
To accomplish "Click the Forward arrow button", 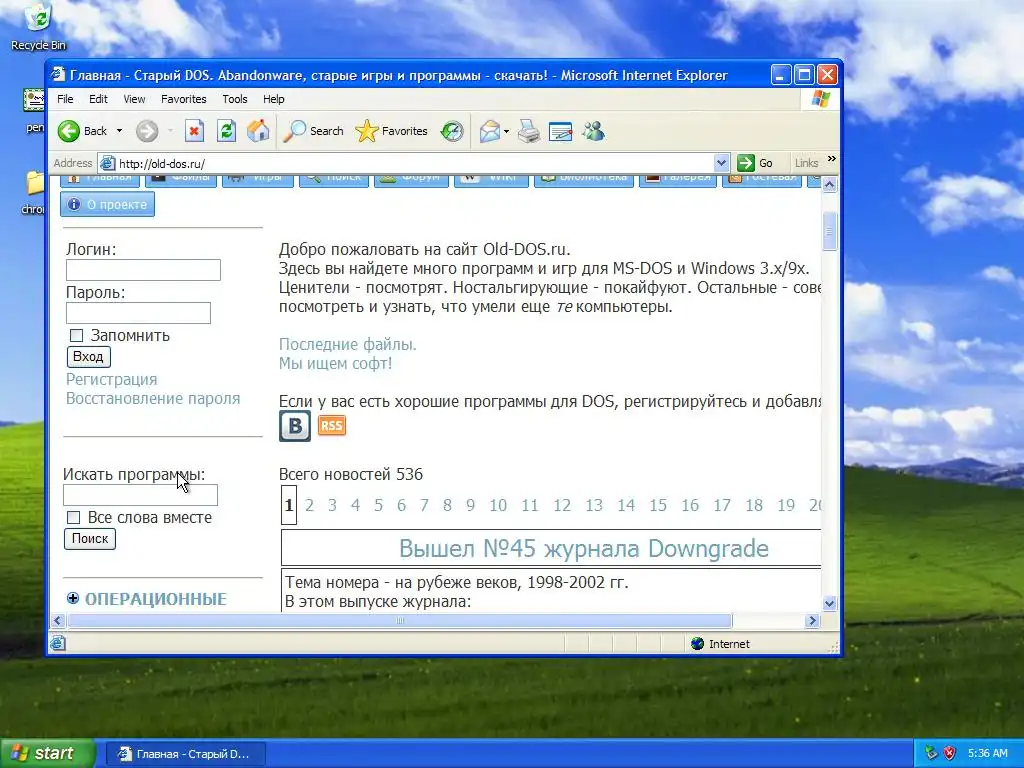I will tap(147, 131).
